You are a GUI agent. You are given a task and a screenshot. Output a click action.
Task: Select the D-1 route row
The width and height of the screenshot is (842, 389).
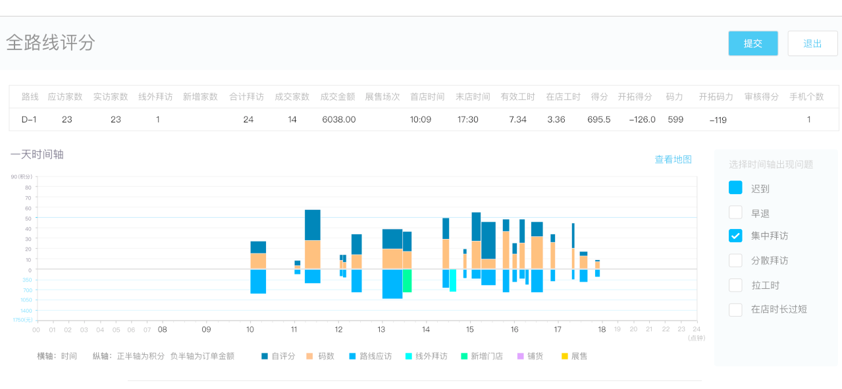424,120
